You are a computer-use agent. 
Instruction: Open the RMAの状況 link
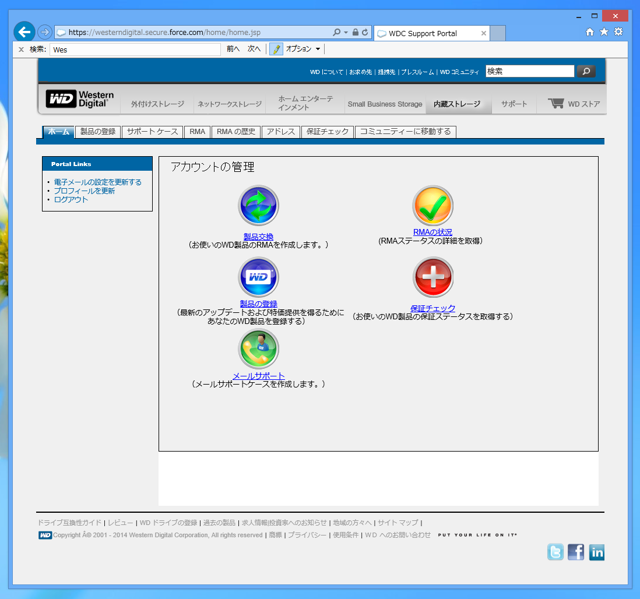coord(433,232)
